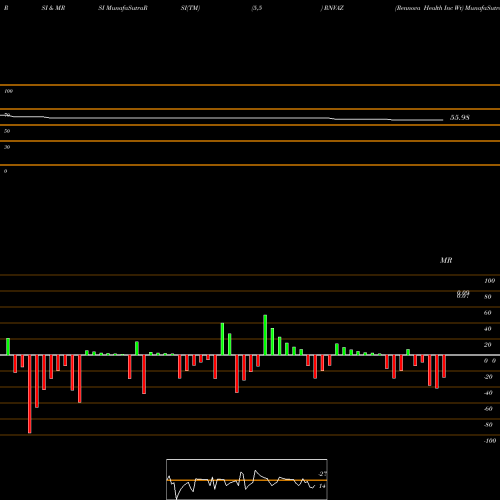Click the RSI axis label 30
This screenshot has width=500, height=500.
(x=7, y=147)
